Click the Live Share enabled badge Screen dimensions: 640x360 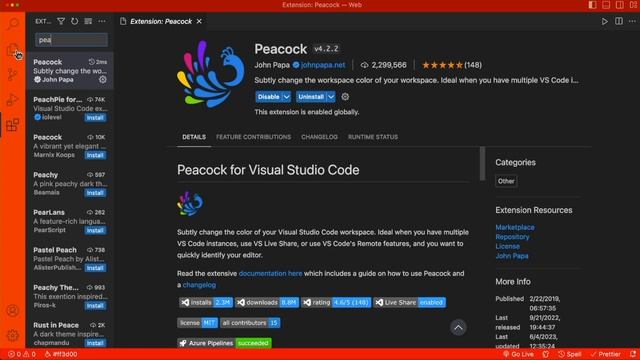click(x=409, y=302)
